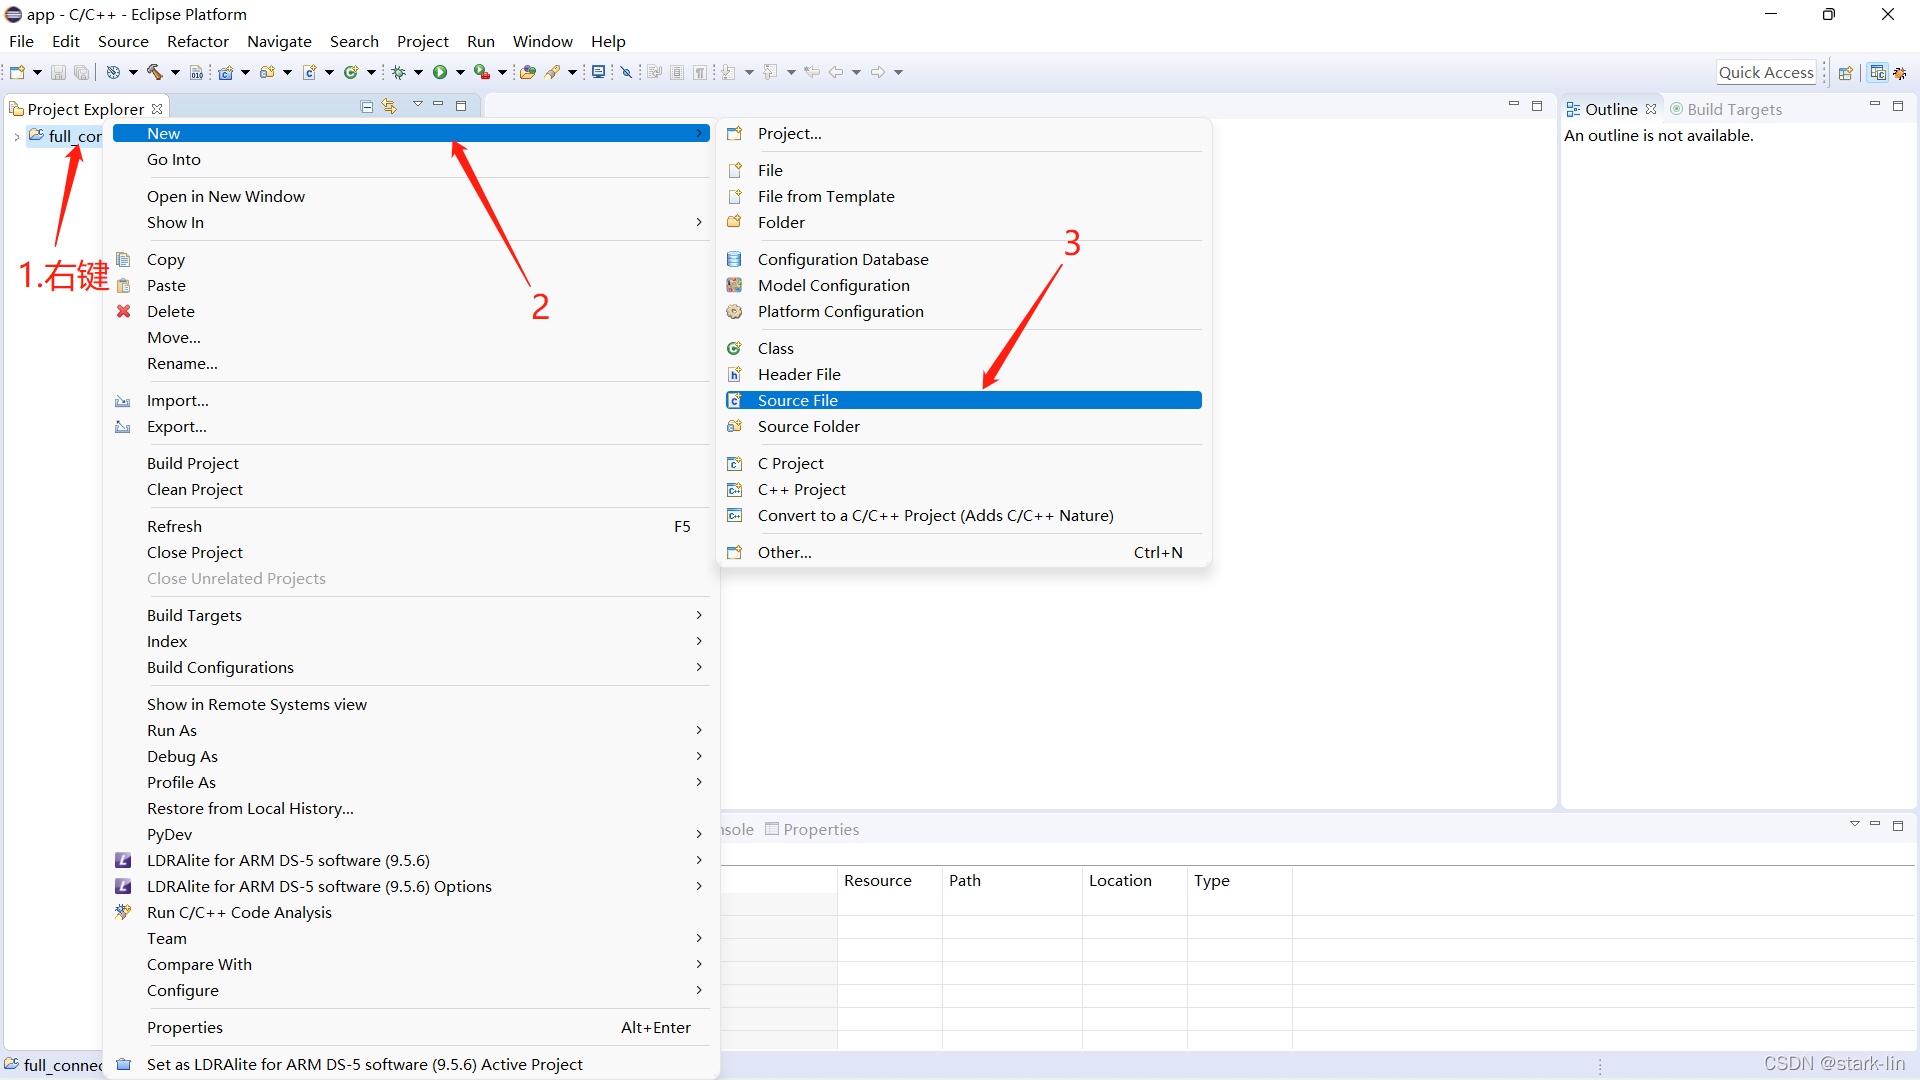Click the Paste icon in context menu
The height and width of the screenshot is (1080, 1920).
[x=125, y=284]
